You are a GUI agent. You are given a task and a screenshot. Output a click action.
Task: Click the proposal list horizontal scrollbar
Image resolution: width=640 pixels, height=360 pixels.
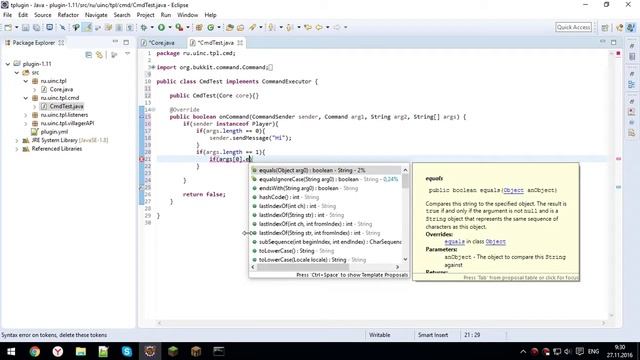[x=302, y=267]
